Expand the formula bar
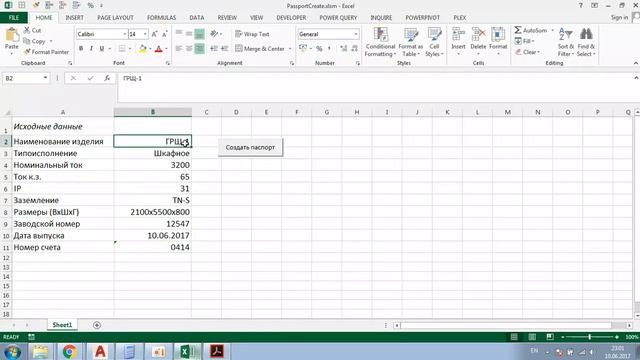640x360 pixels. pos(636,78)
